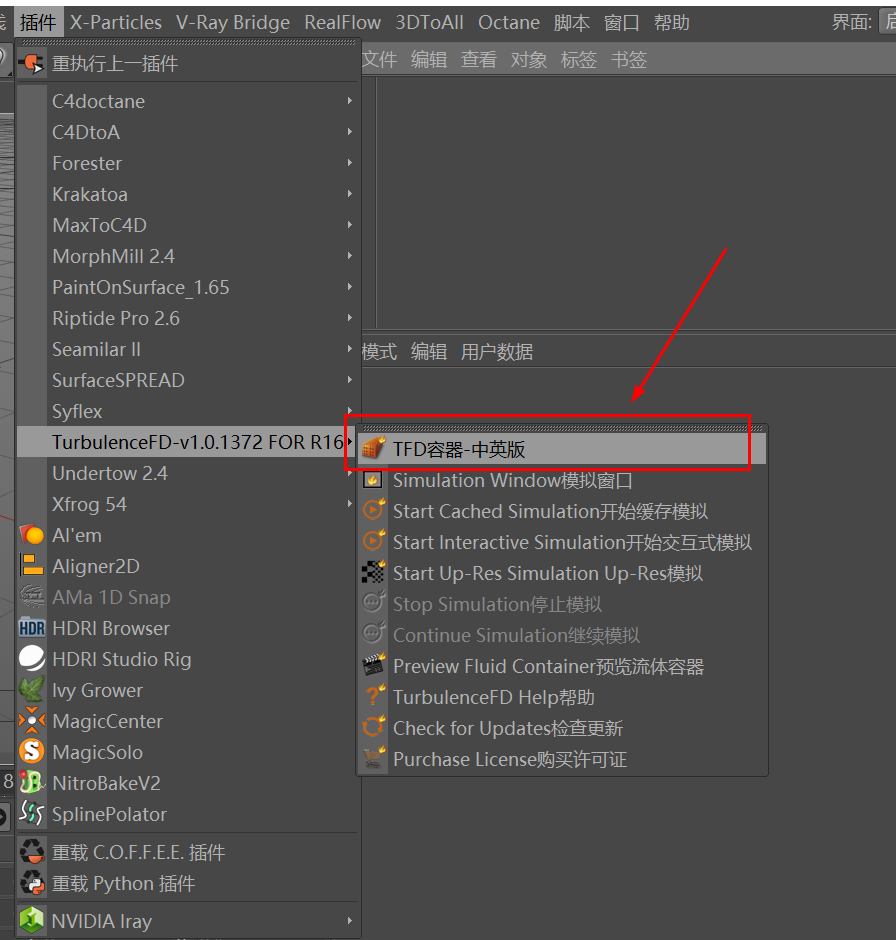Click the Aligner2D plugin icon
The width and height of the screenshot is (896, 940).
click(x=32, y=566)
